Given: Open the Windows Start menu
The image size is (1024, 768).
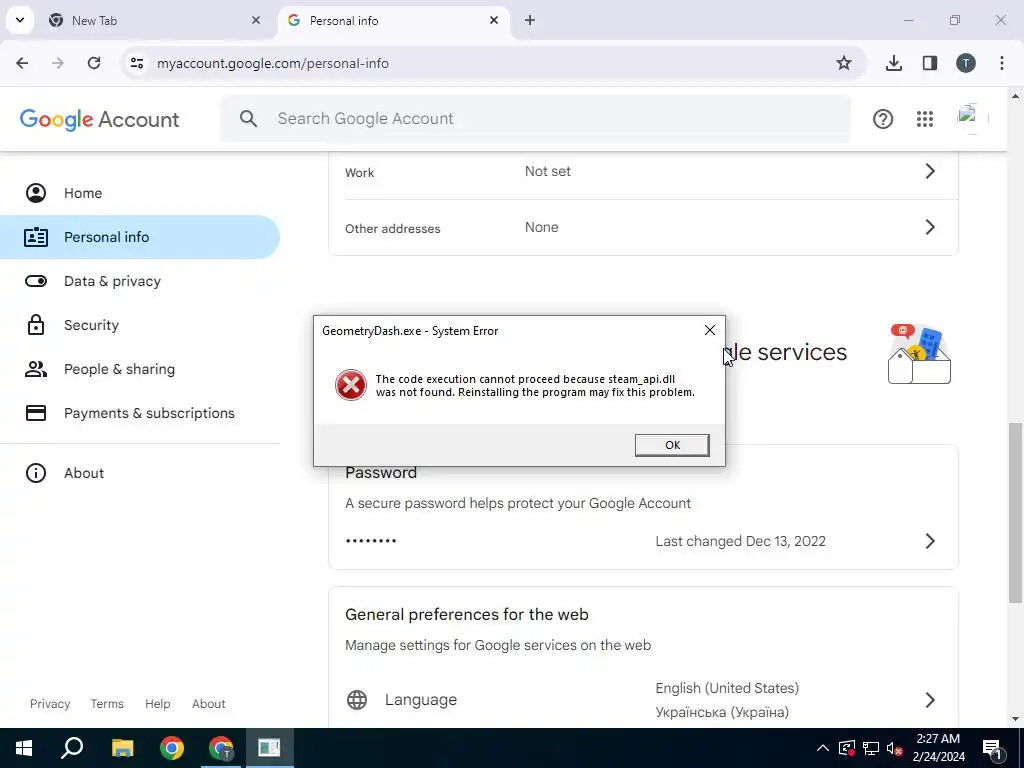Looking at the screenshot, I should pyautogui.click(x=24, y=748).
